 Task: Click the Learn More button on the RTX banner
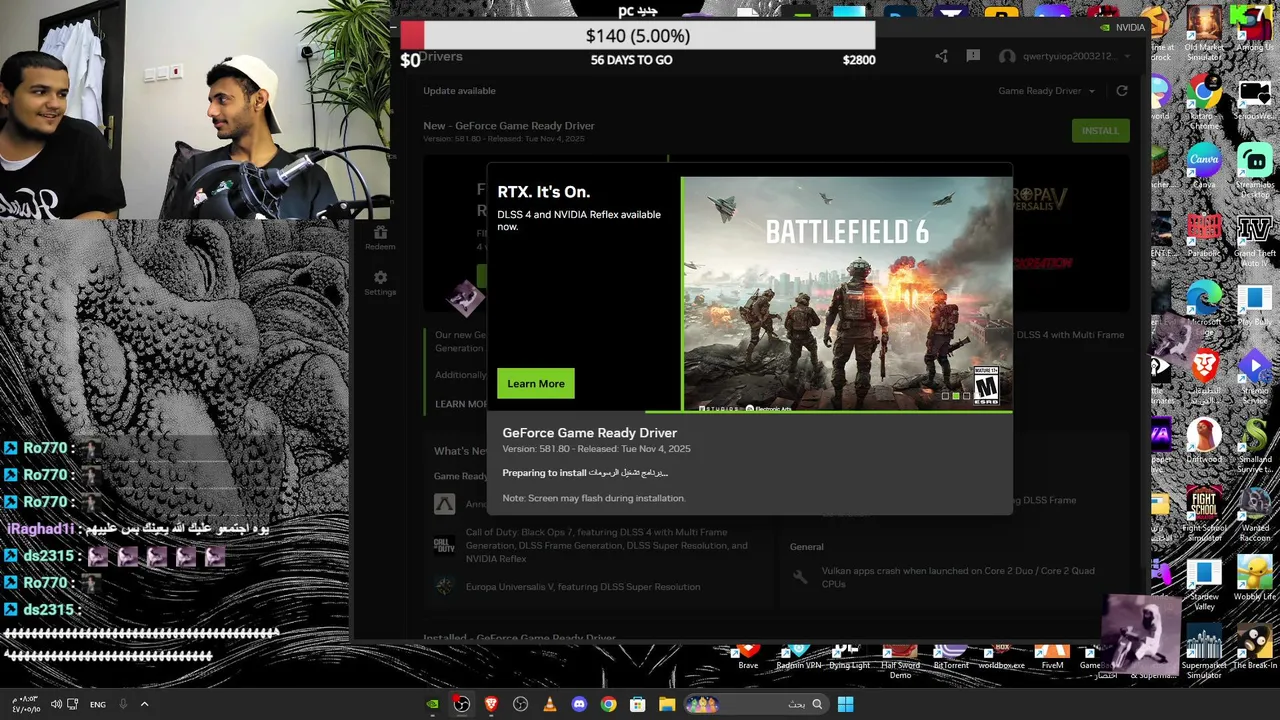536,383
